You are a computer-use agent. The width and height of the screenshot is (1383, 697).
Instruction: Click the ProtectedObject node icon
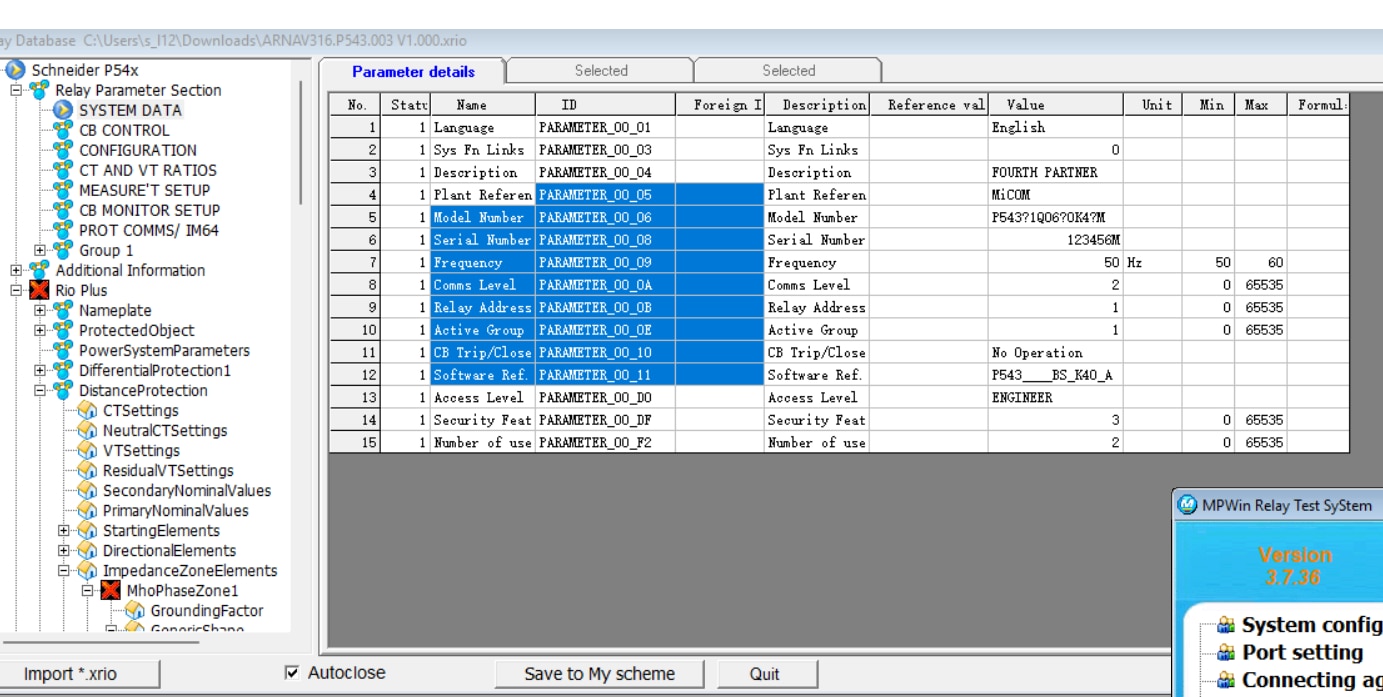pos(63,330)
